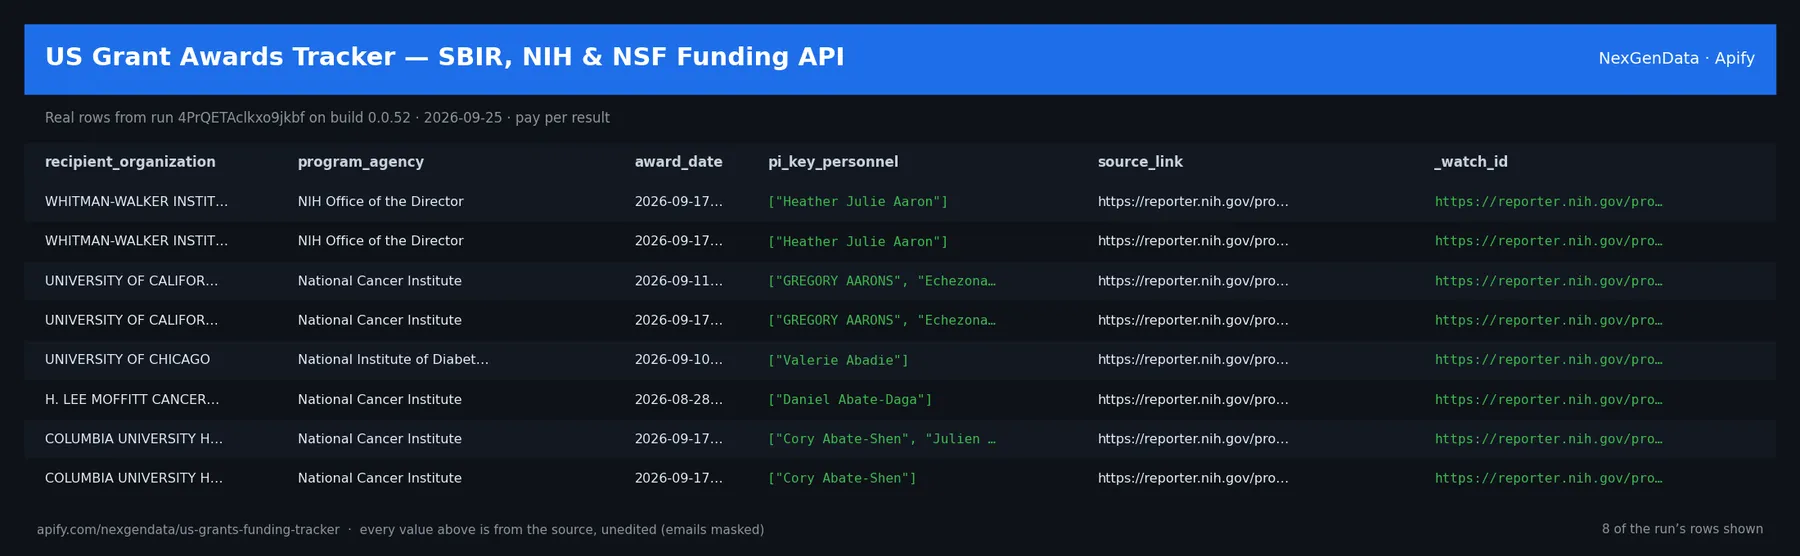Open source link in the Columbia row with Julien
Viewport: 1800px width, 556px height.
tap(1193, 439)
